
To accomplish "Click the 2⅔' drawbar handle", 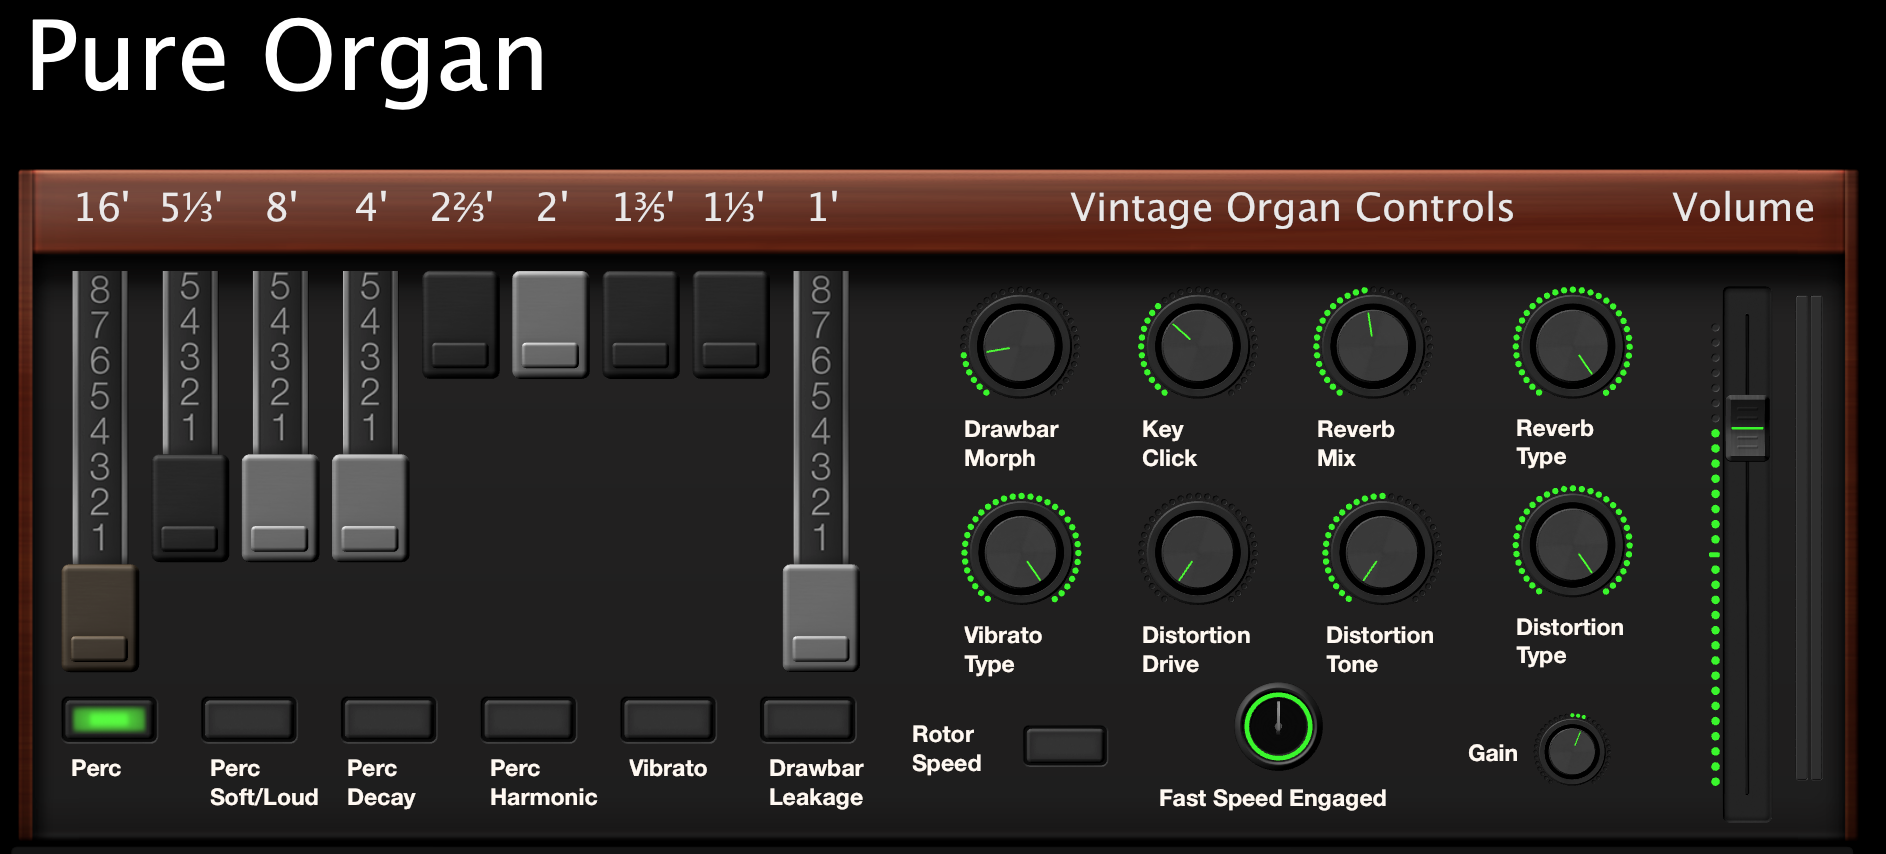I will coord(460,324).
